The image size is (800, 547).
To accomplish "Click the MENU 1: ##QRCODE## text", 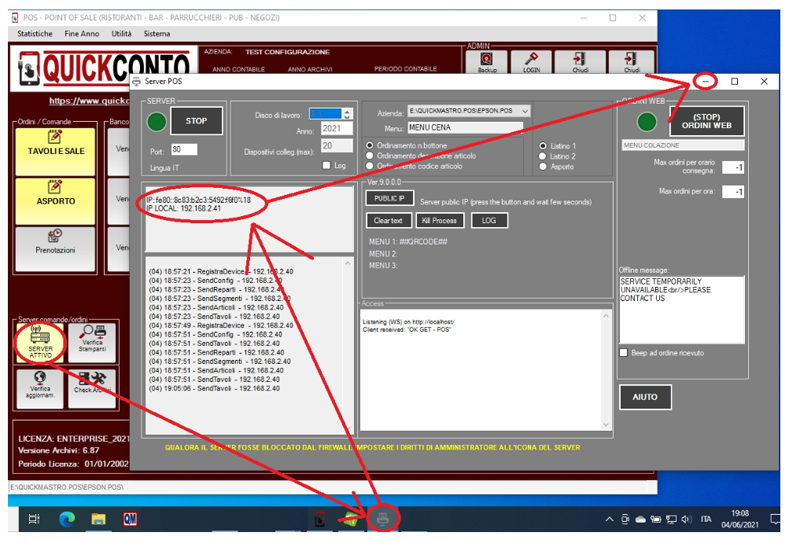I will [x=408, y=242].
